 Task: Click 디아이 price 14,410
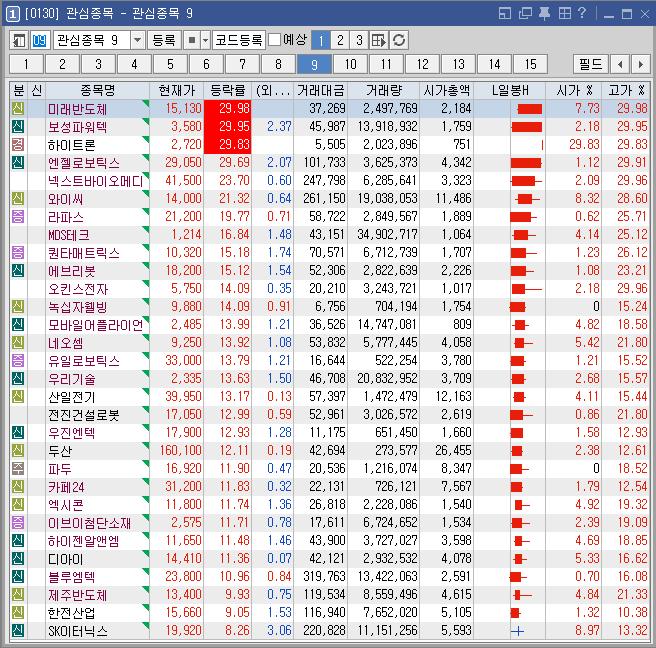pos(183,558)
